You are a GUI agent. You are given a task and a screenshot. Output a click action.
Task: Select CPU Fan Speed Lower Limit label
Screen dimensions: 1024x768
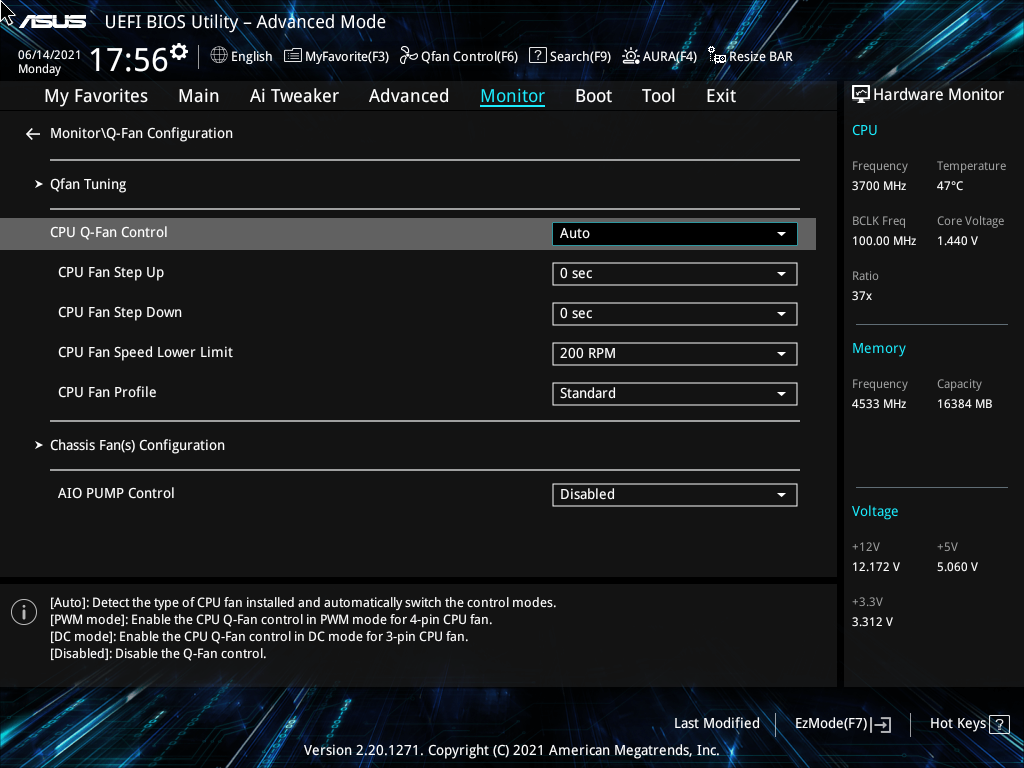coord(145,353)
